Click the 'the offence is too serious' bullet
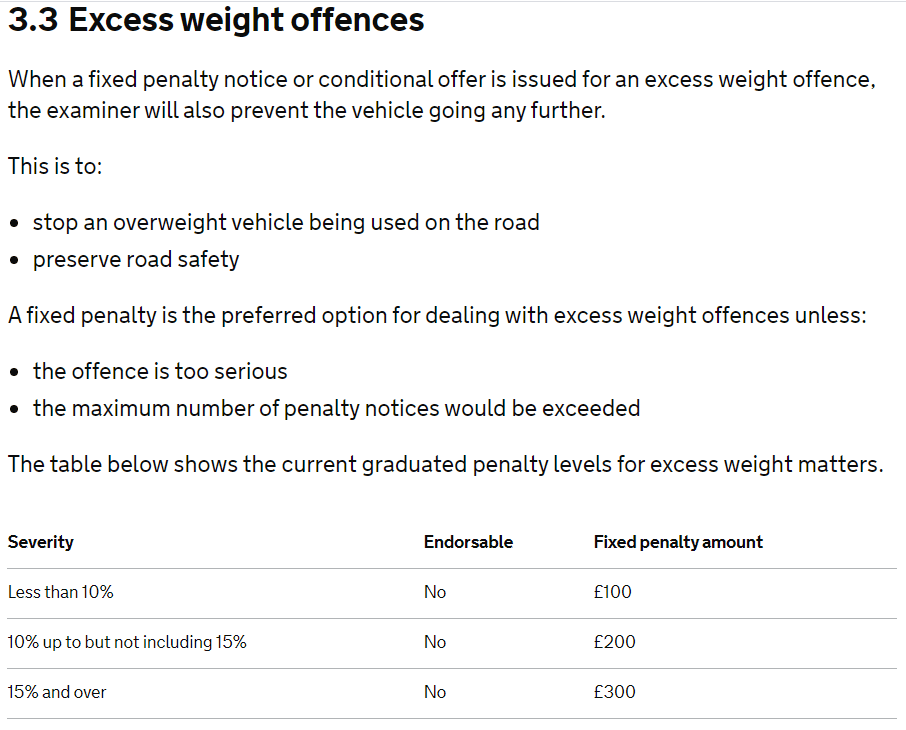 pyautogui.click(x=160, y=371)
